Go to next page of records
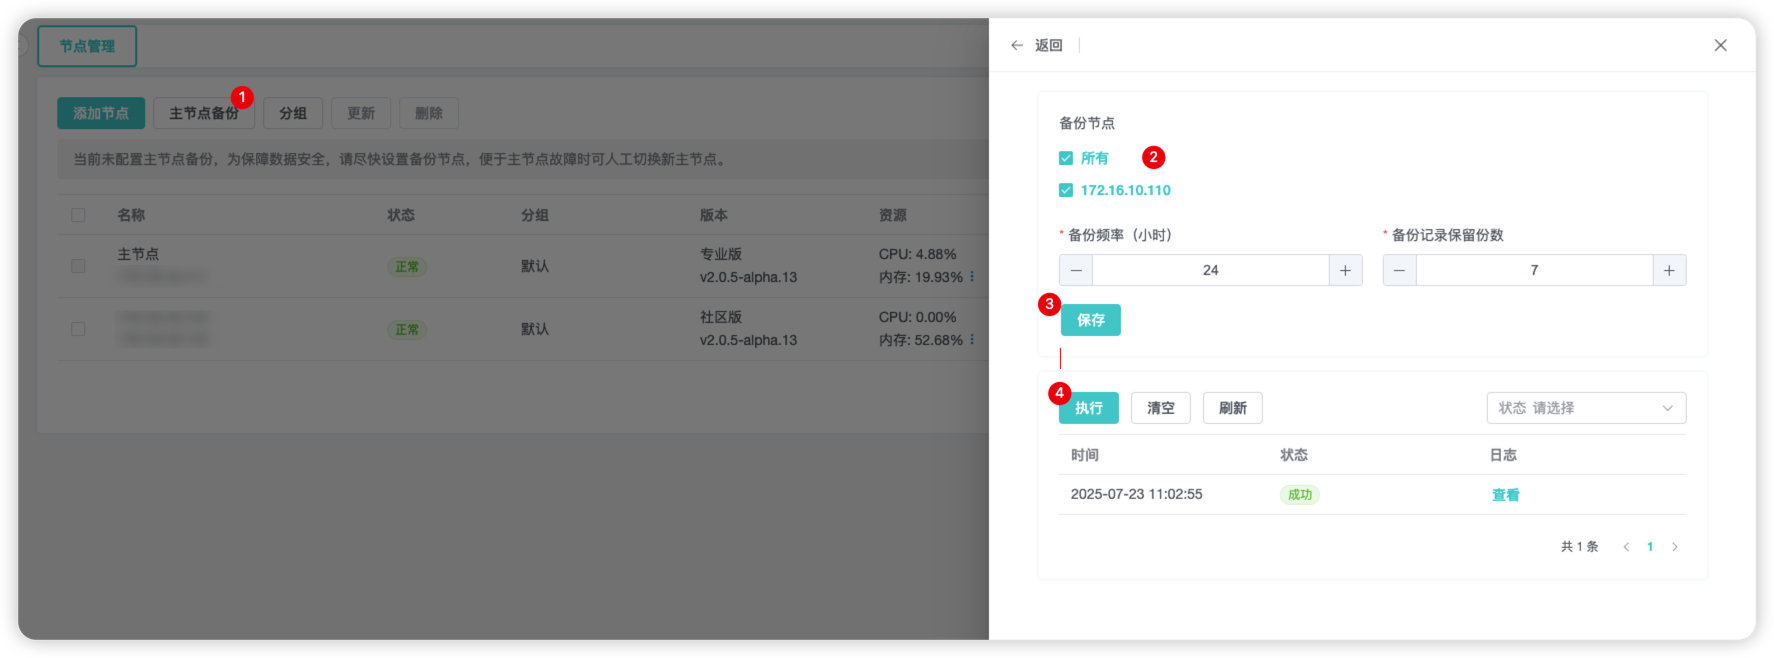Screen dimensions: 1774x658 point(1675,547)
